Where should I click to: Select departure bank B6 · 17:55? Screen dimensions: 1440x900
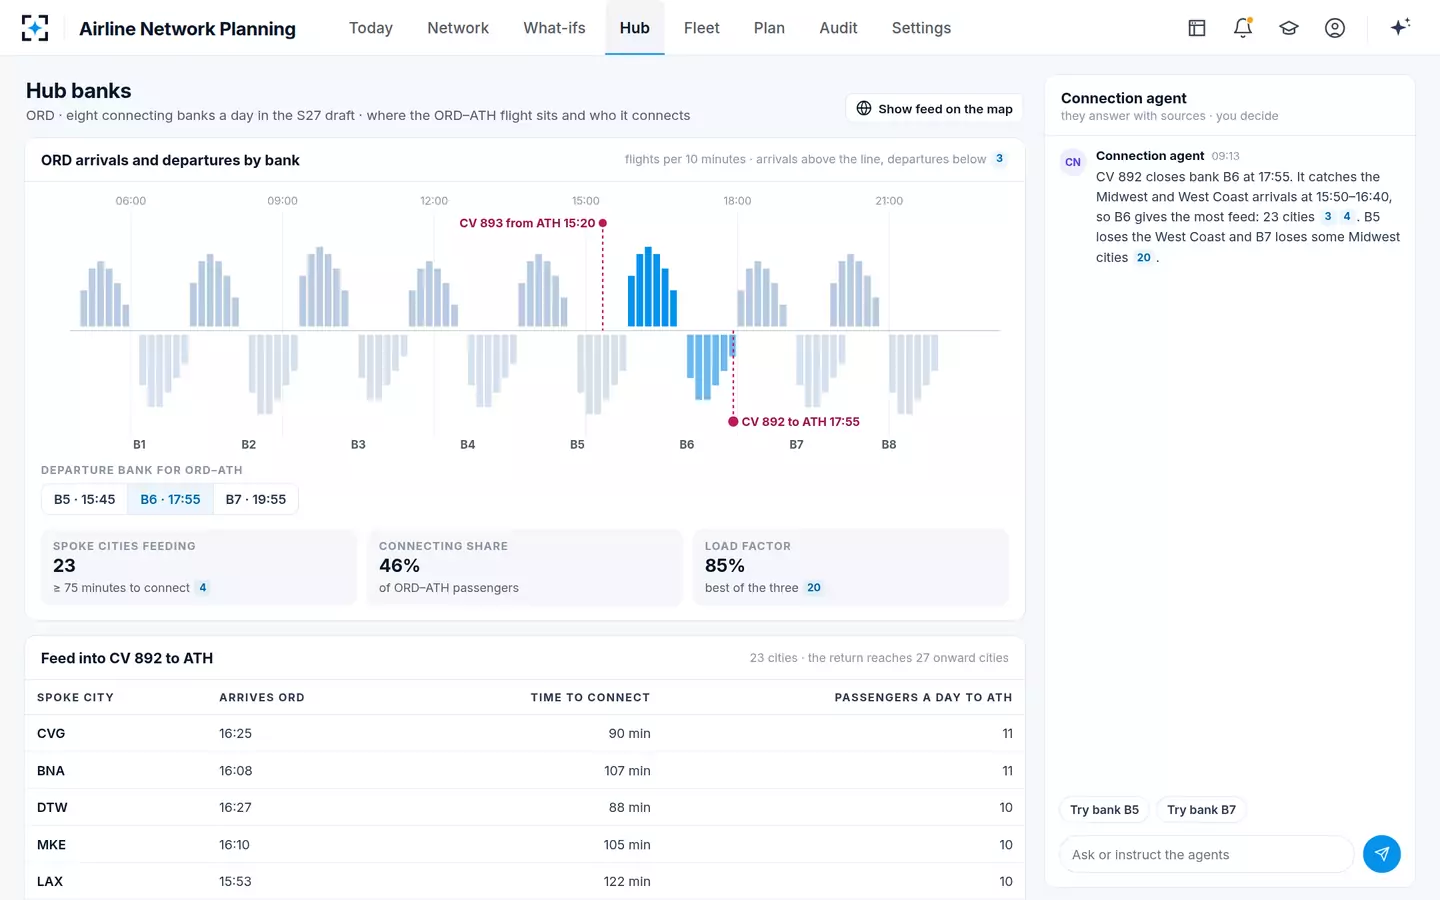[x=170, y=499]
